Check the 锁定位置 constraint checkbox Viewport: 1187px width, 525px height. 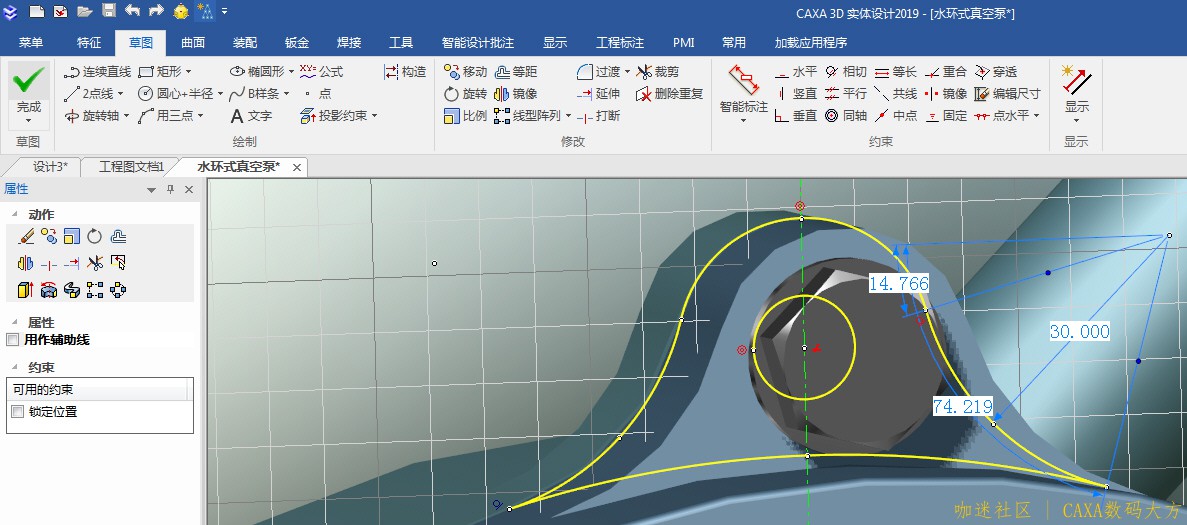point(17,412)
